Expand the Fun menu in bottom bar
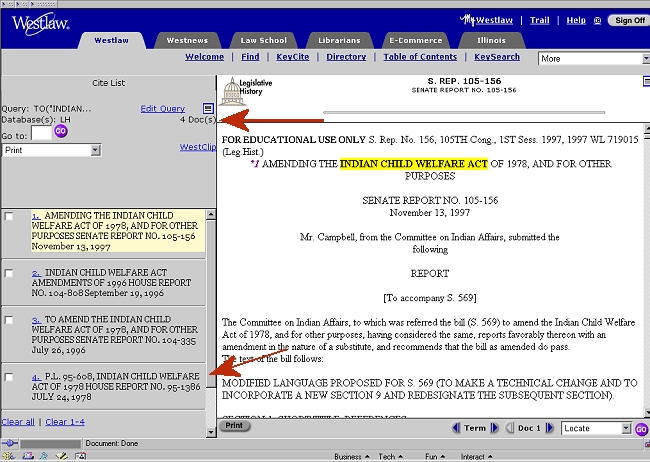Image resolution: width=650 pixels, height=462 pixels. click(x=435, y=457)
